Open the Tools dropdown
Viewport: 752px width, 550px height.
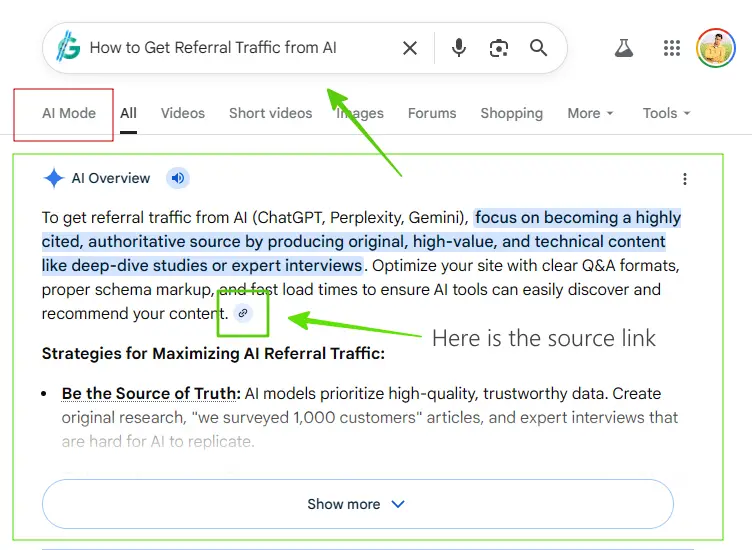[x=666, y=113]
